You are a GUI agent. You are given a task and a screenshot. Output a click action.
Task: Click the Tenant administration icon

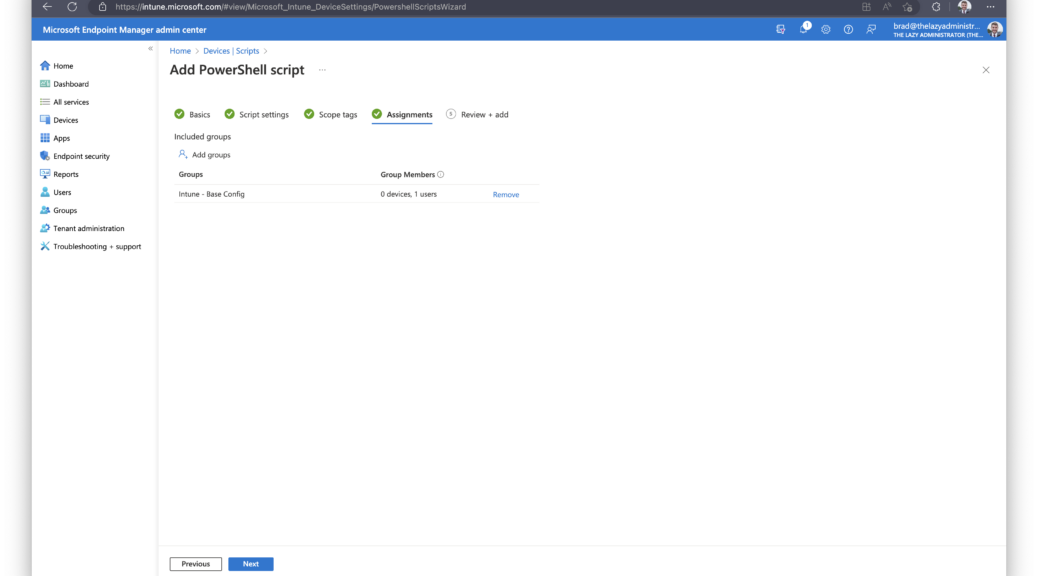click(x=45, y=228)
